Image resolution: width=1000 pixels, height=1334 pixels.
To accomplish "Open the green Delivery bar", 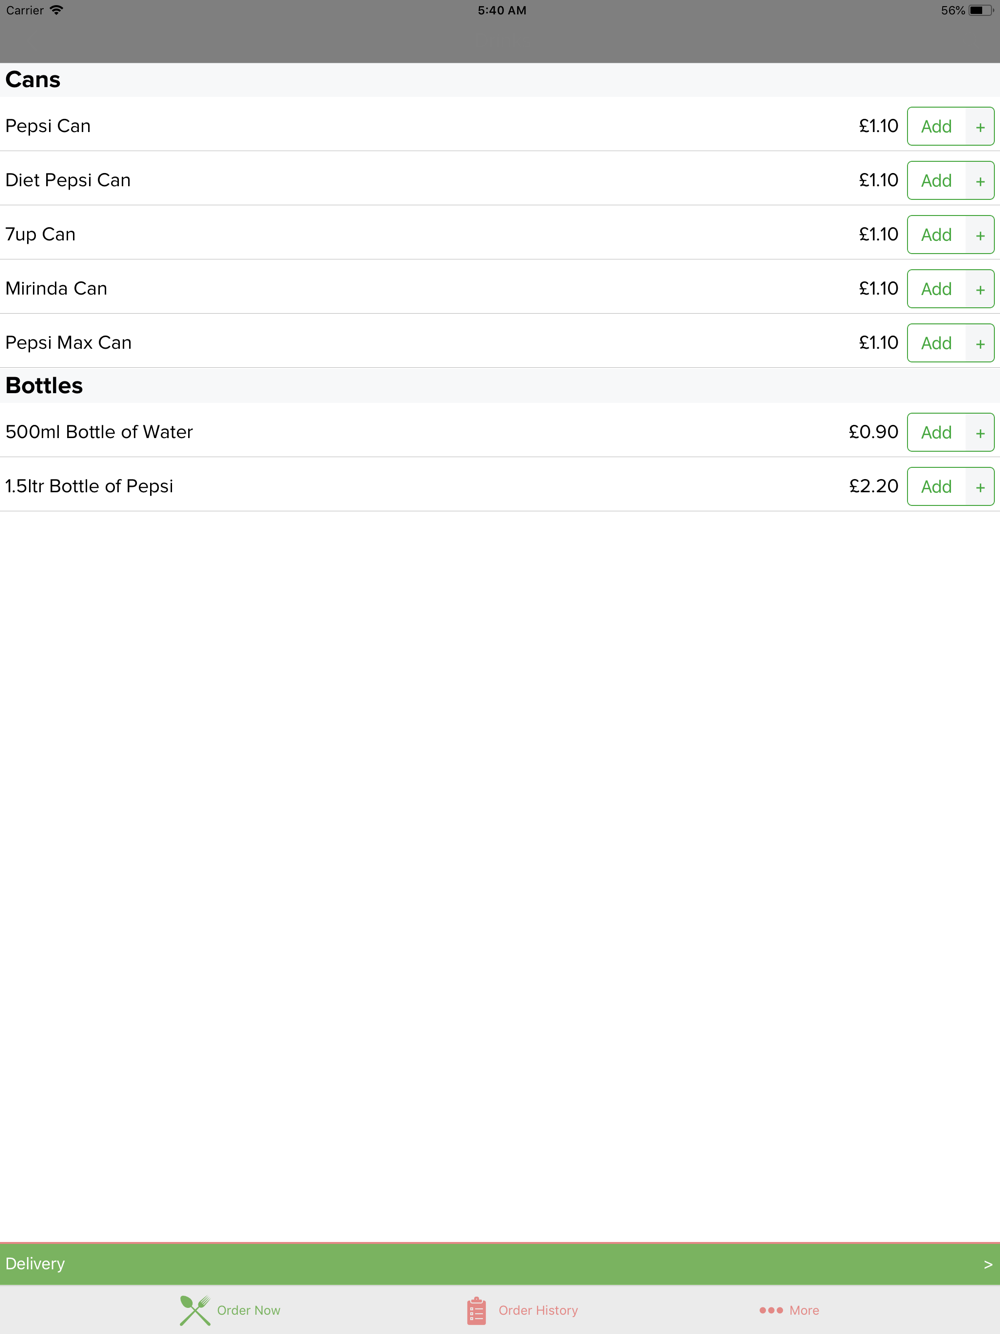I will click(500, 1264).
